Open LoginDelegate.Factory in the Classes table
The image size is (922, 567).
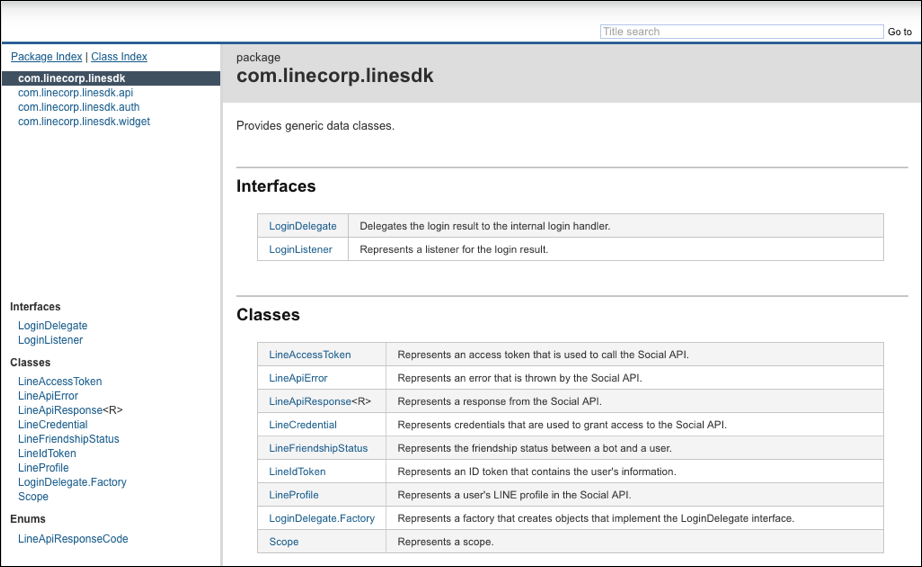[x=322, y=518]
